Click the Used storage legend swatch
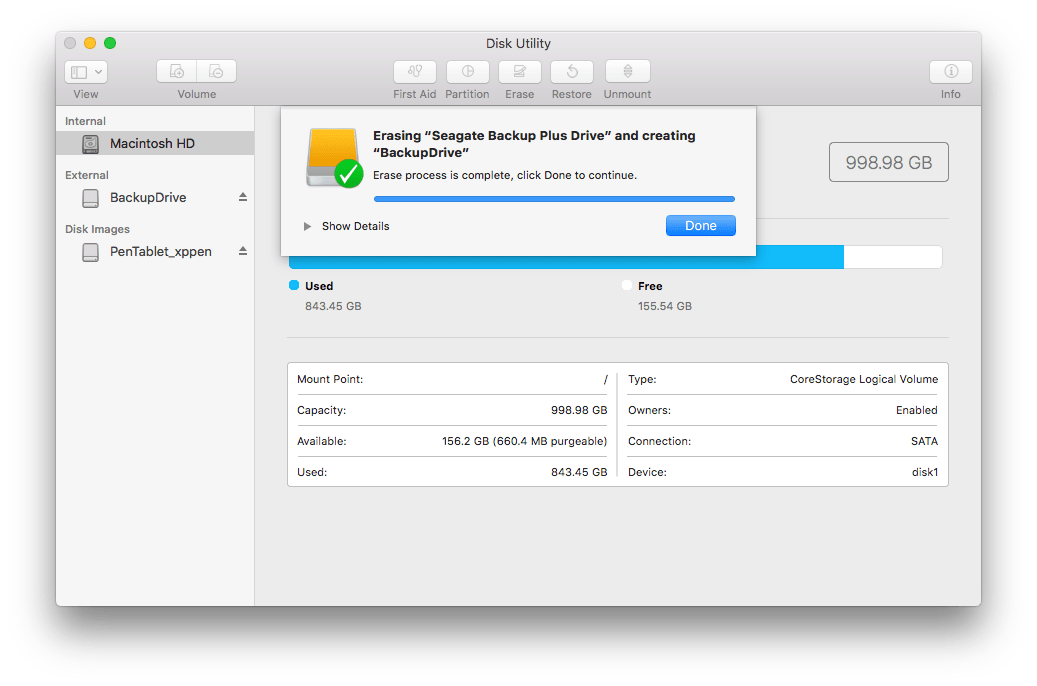This screenshot has height=686, width=1037. (x=292, y=286)
